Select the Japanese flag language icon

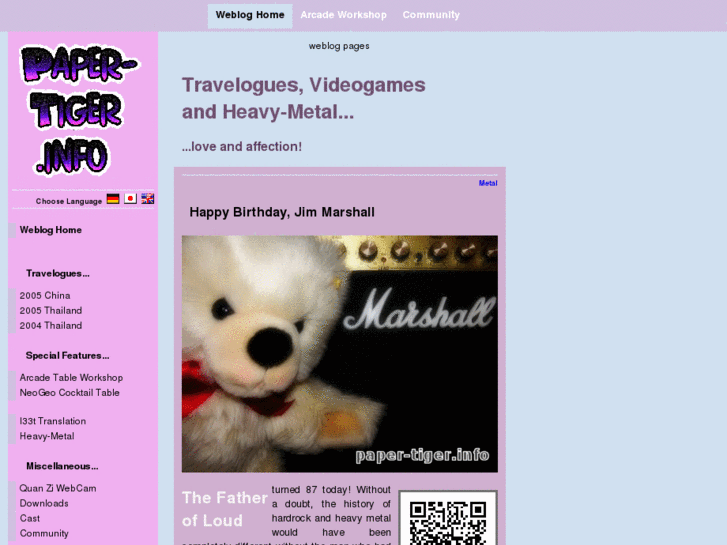(x=130, y=199)
